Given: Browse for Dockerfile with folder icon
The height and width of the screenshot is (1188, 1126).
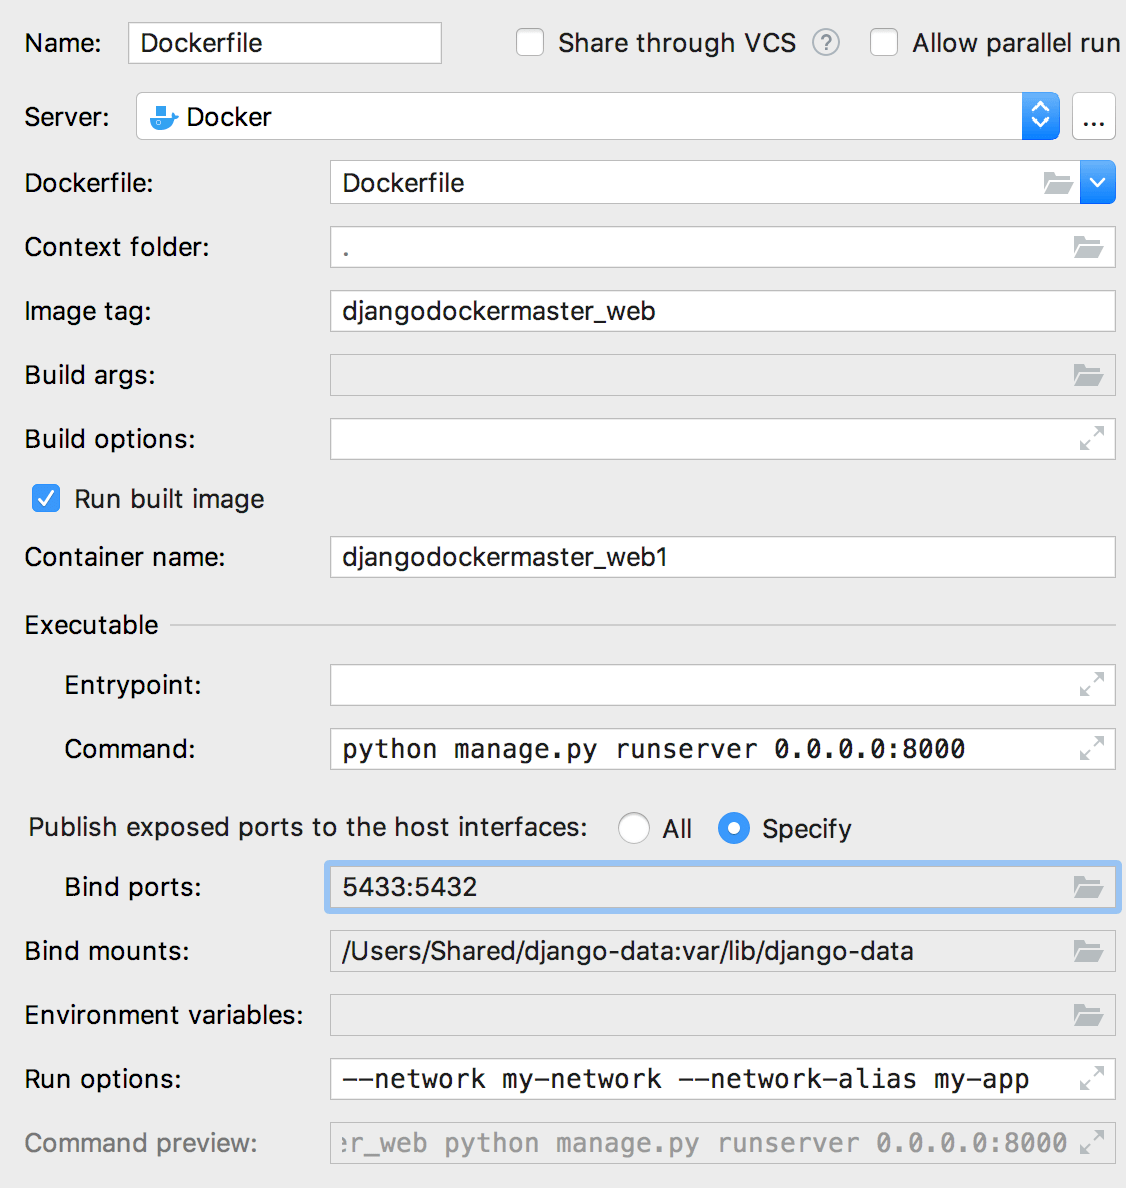Looking at the screenshot, I should 1058,183.
